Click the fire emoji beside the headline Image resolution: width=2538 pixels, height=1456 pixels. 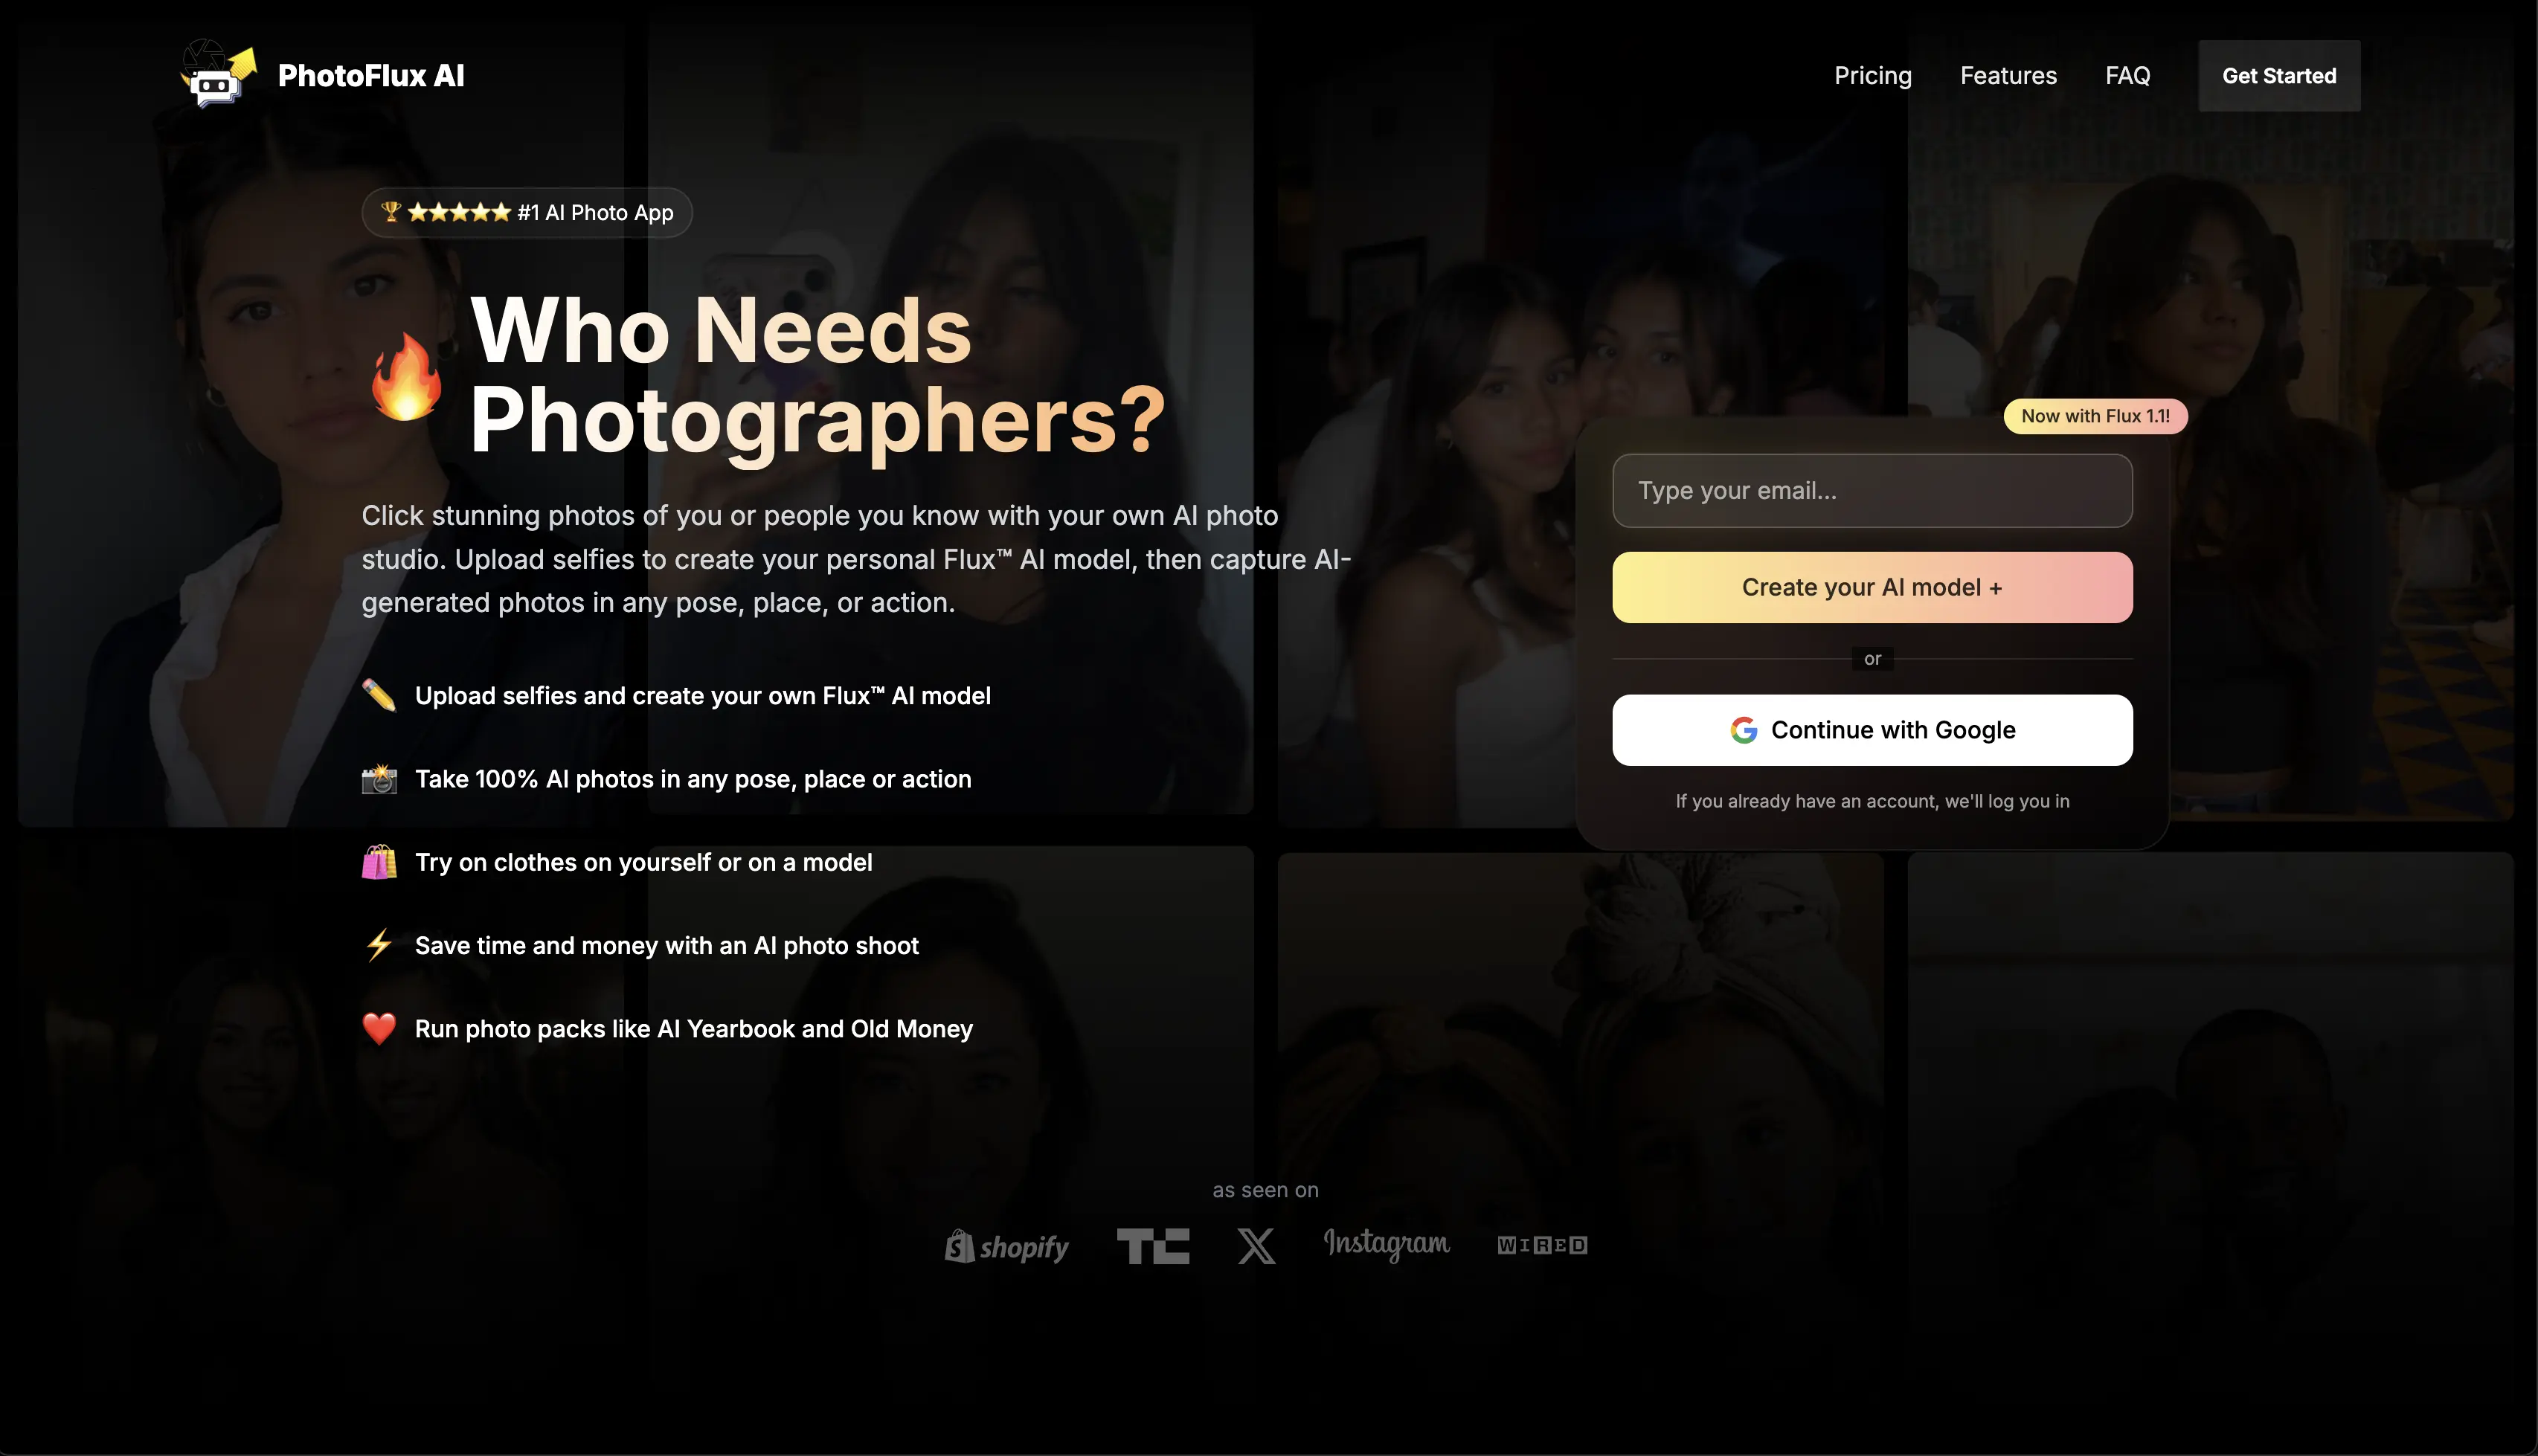(x=406, y=376)
